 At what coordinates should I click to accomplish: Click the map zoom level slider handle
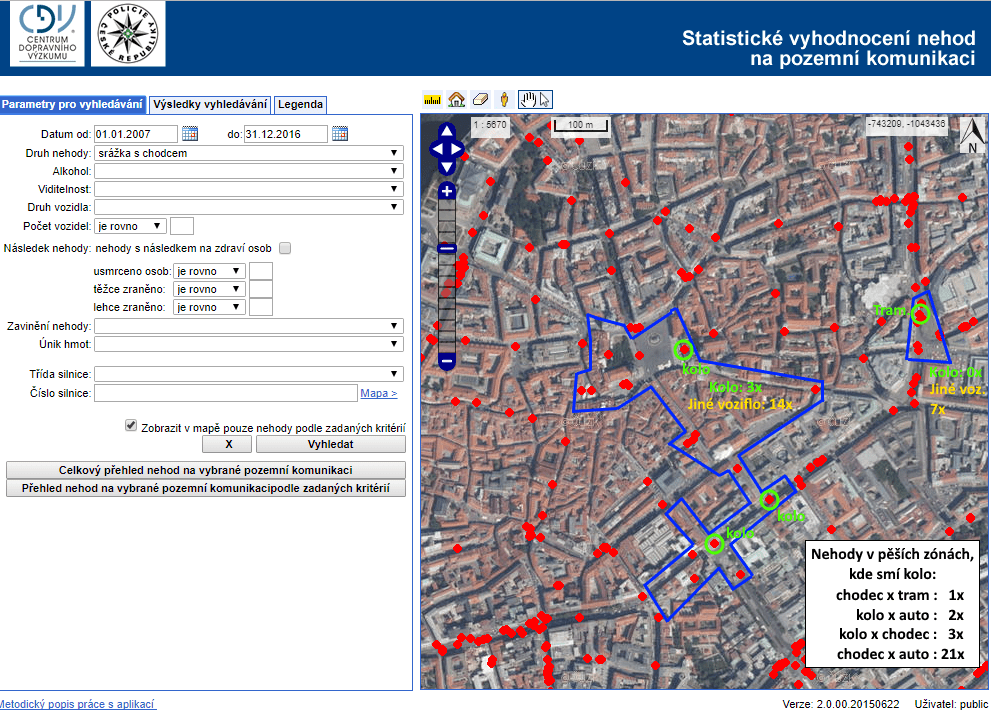click(x=447, y=248)
